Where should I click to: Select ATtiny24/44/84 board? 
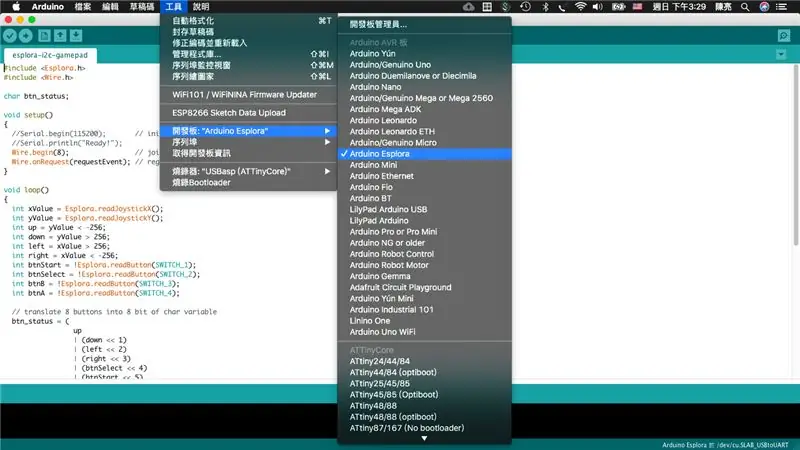click(424, 361)
